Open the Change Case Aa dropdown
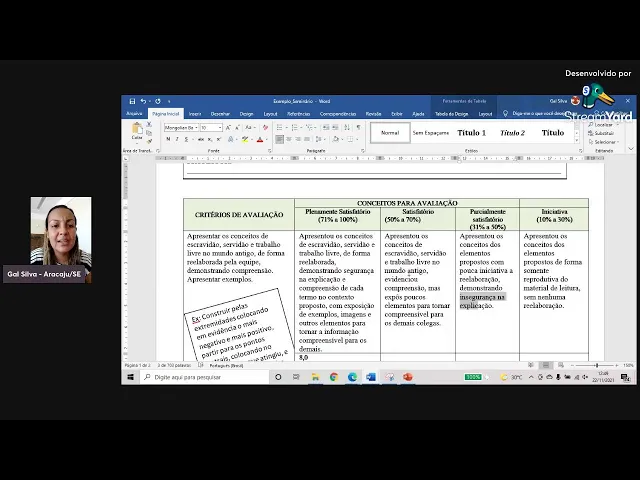The width and height of the screenshot is (640, 480). coord(249,128)
